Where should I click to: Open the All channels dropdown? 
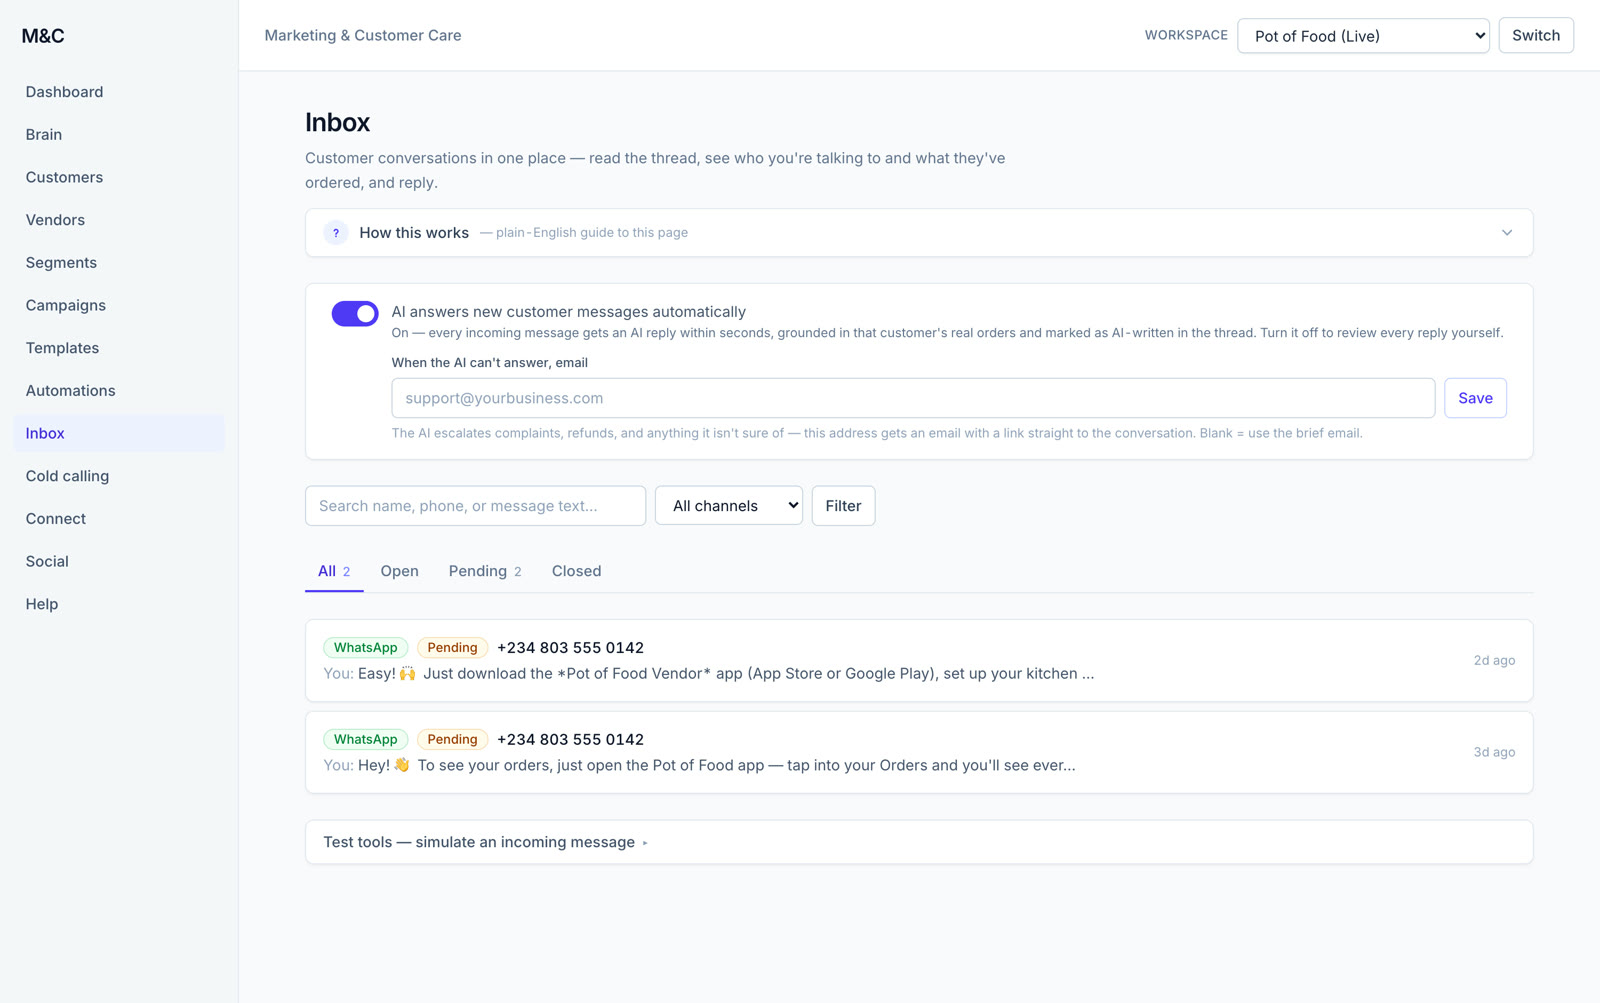point(729,506)
